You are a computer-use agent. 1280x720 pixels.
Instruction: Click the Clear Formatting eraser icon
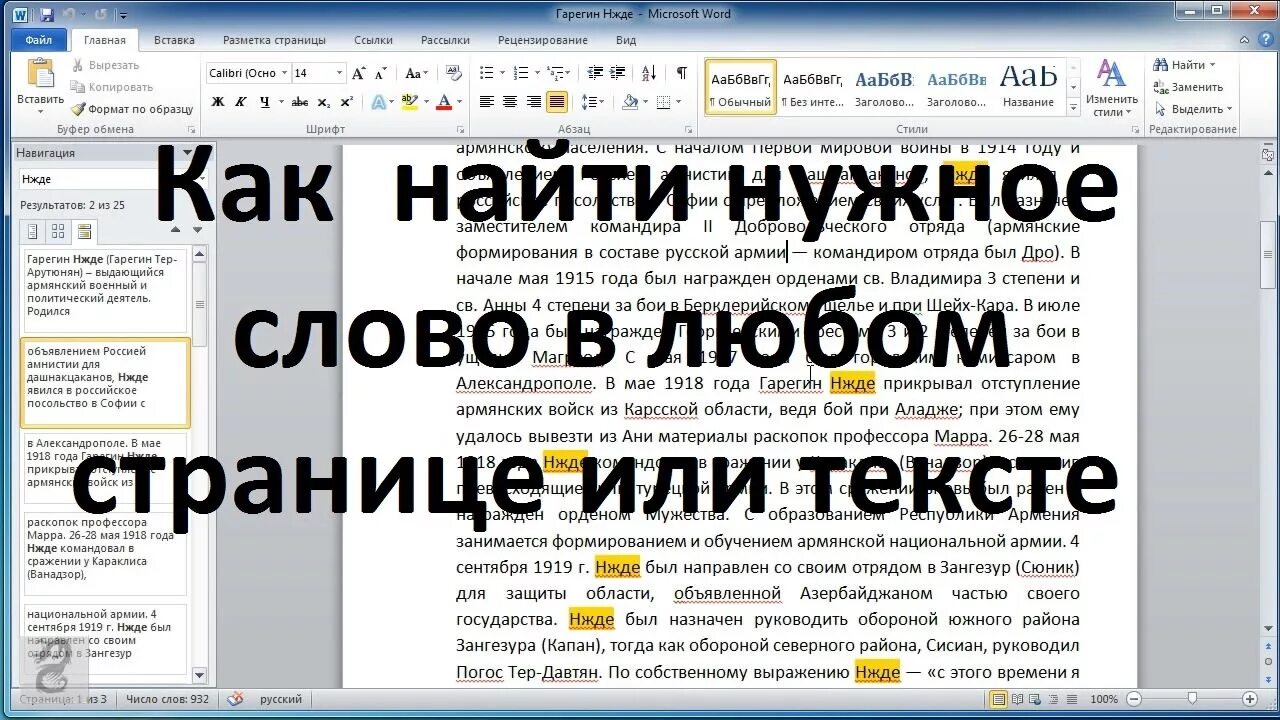pyautogui.click(x=453, y=73)
